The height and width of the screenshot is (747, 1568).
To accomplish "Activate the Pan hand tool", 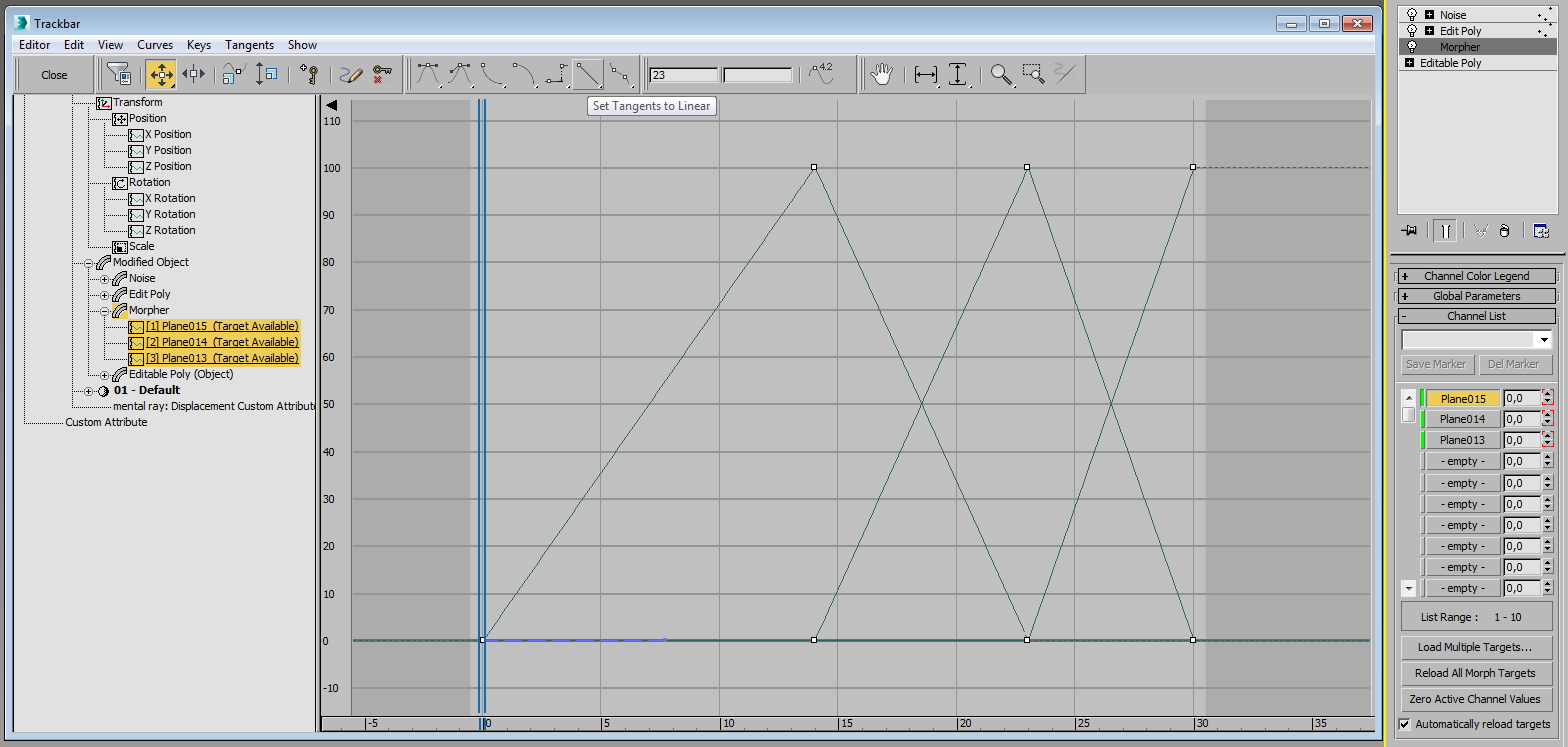I will (x=881, y=74).
